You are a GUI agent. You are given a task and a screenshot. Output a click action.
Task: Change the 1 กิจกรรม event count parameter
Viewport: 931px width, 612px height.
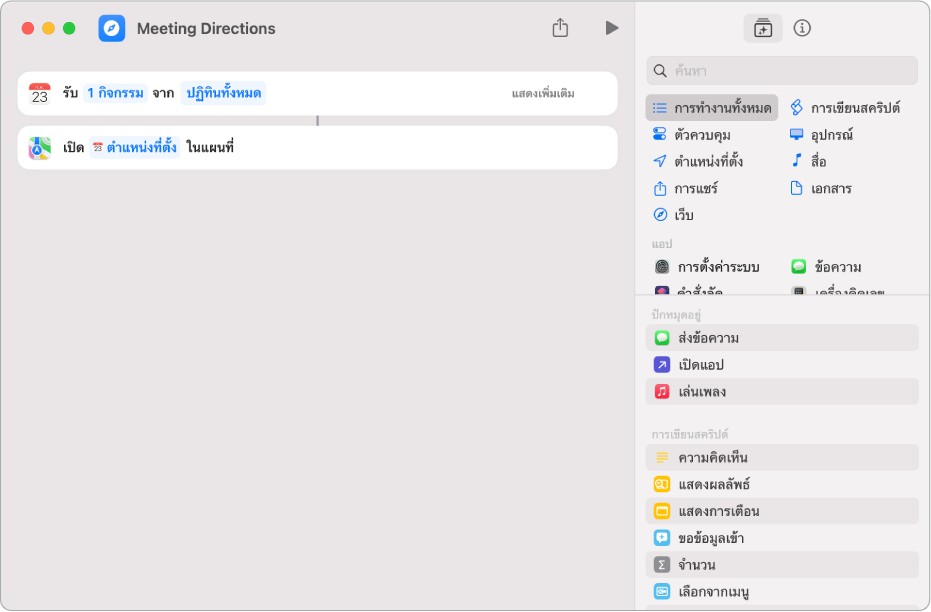[x=115, y=93]
